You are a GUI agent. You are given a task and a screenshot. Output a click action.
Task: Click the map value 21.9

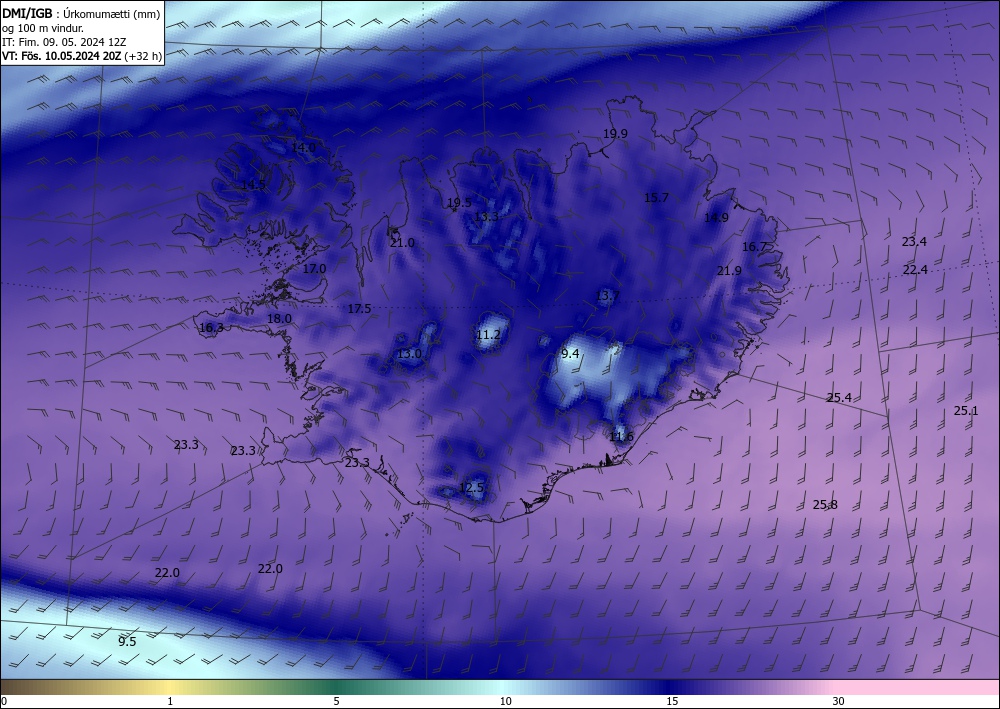pos(729,271)
